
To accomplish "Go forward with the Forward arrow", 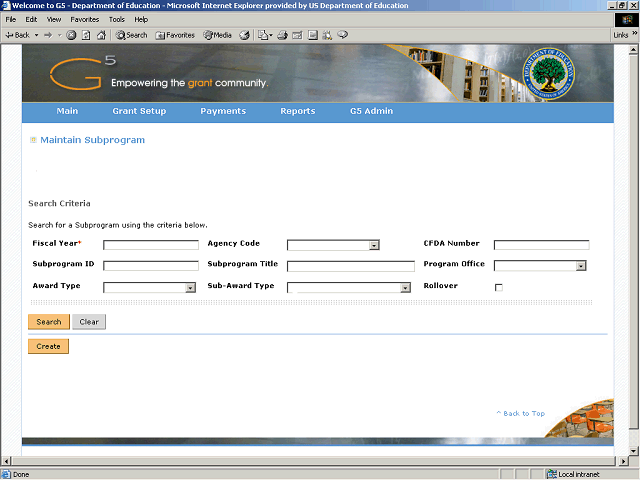I will (x=48, y=35).
